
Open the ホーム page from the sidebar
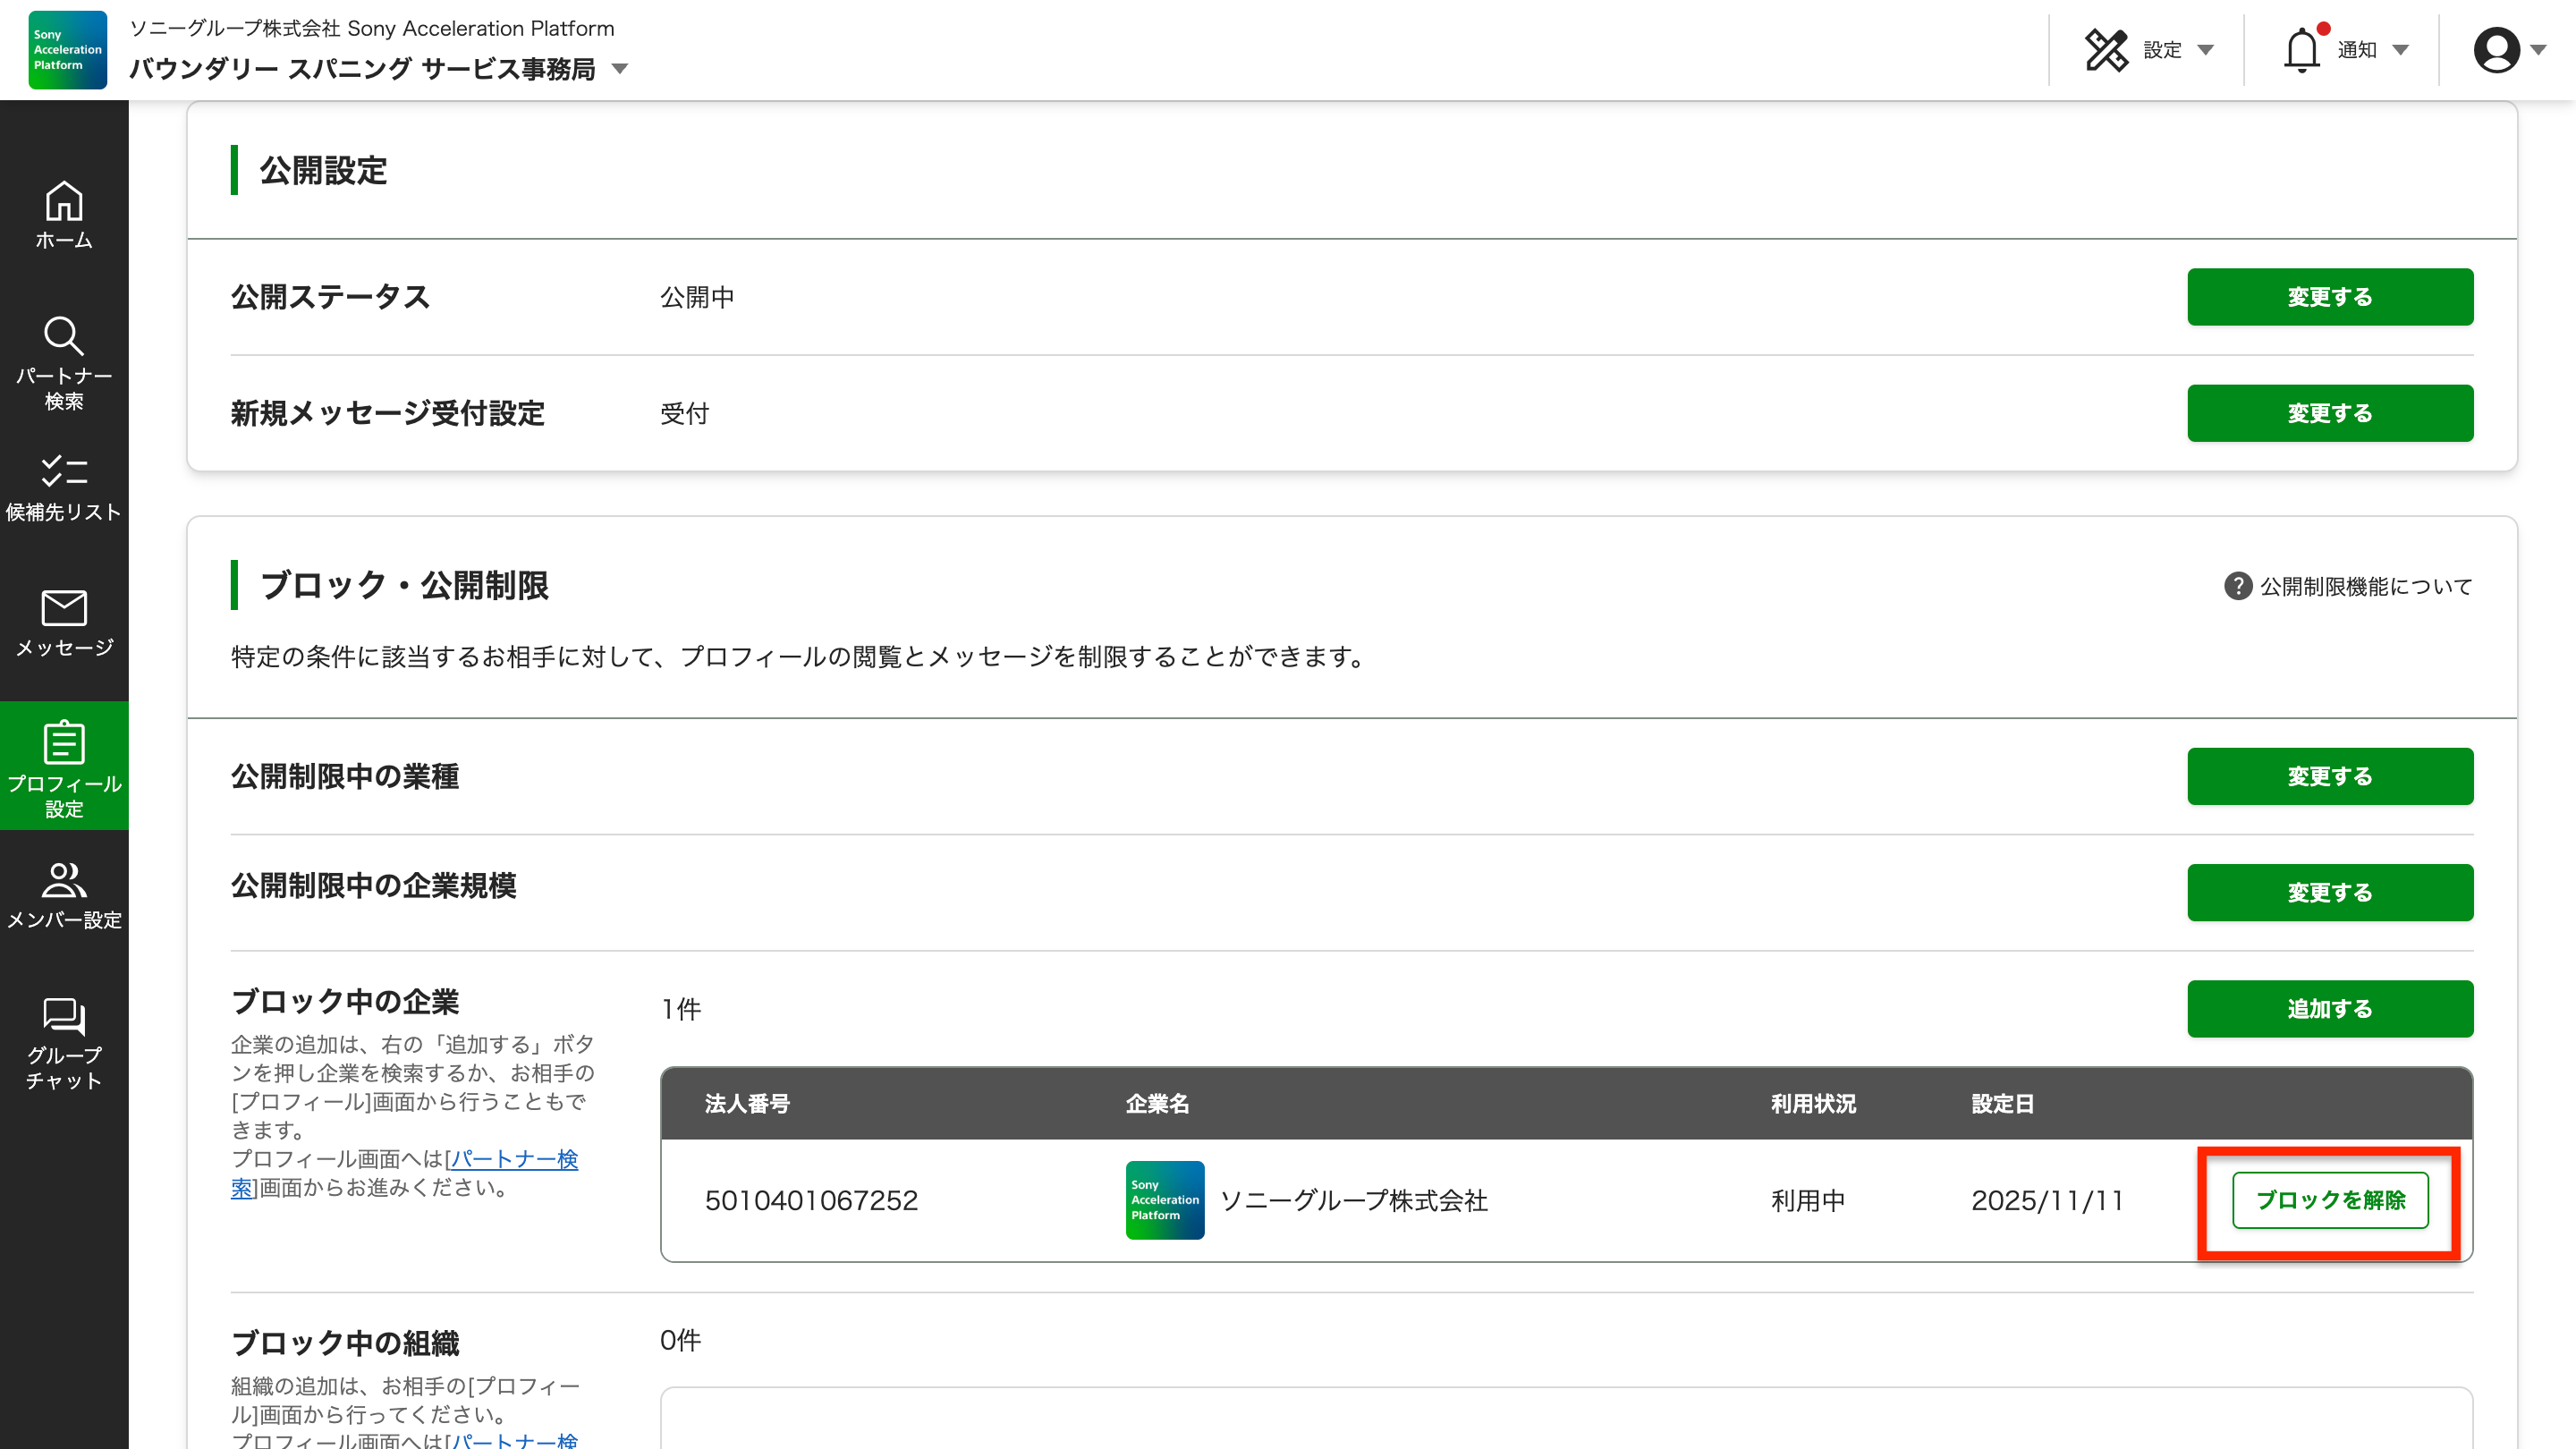tap(63, 215)
